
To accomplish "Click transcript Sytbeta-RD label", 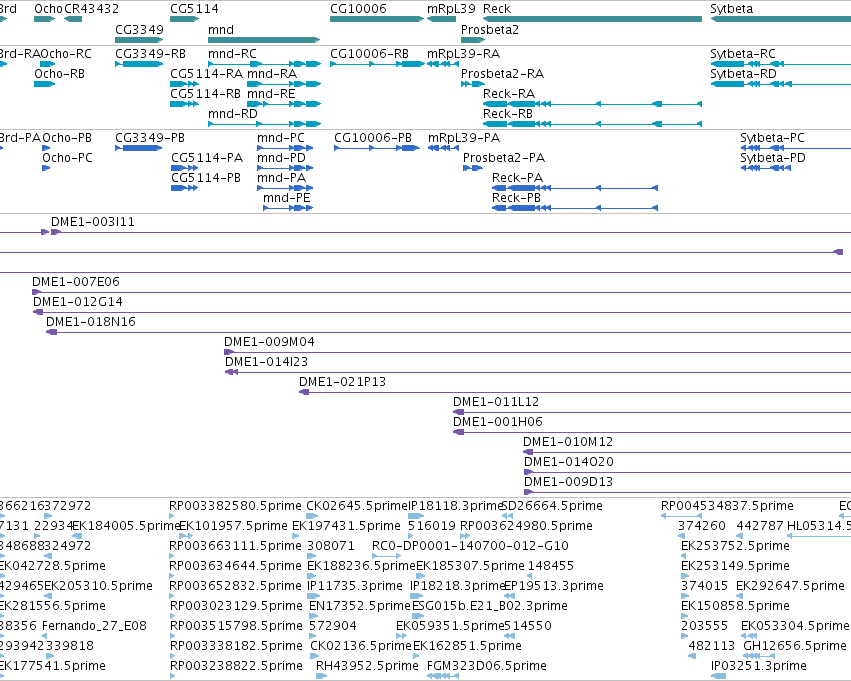I will click(x=743, y=74).
